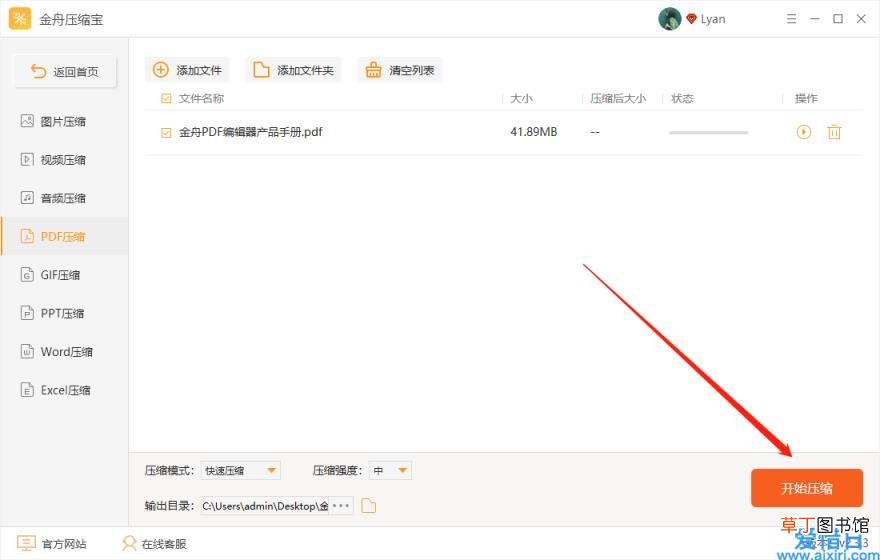Switch to 音频压缩 in the sidebar
Image resolution: width=880 pixels, height=560 pixels.
point(65,198)
